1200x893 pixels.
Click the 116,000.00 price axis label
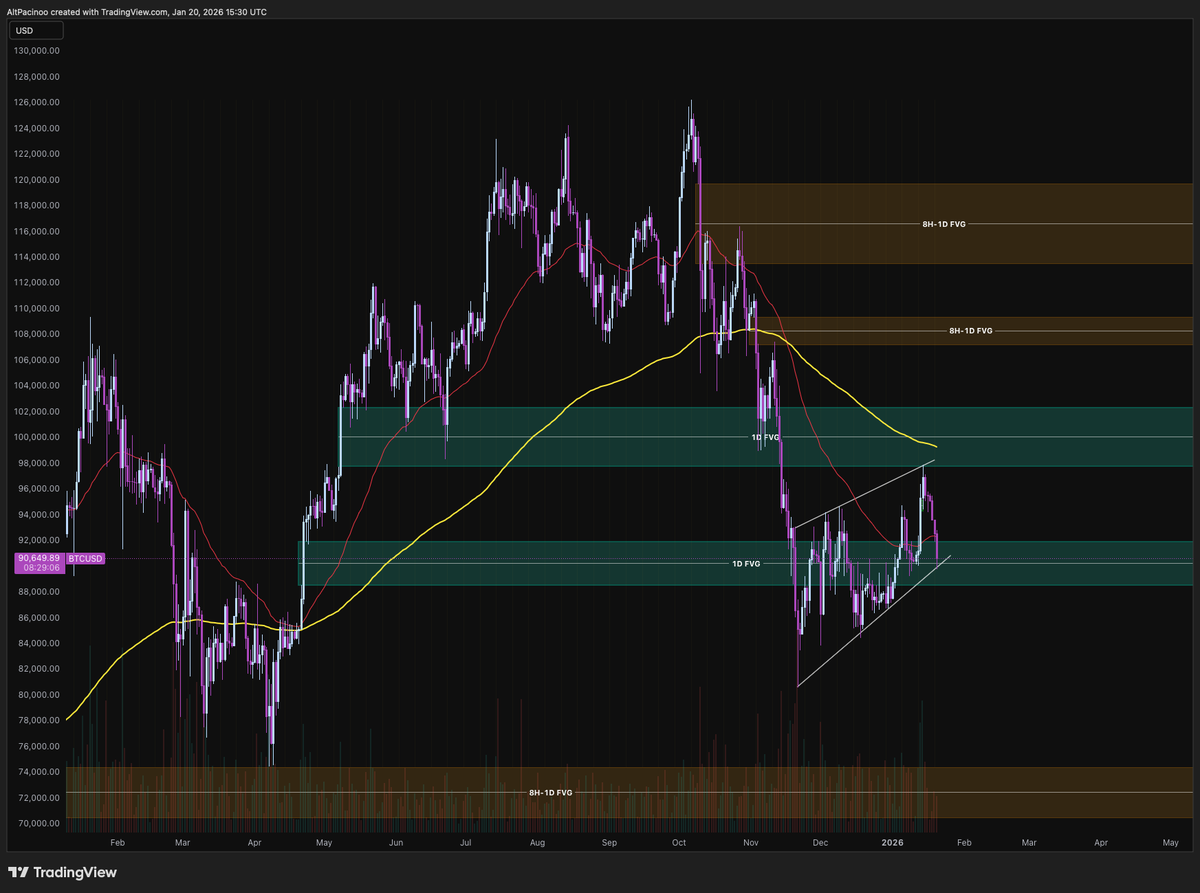coord(38,231)
